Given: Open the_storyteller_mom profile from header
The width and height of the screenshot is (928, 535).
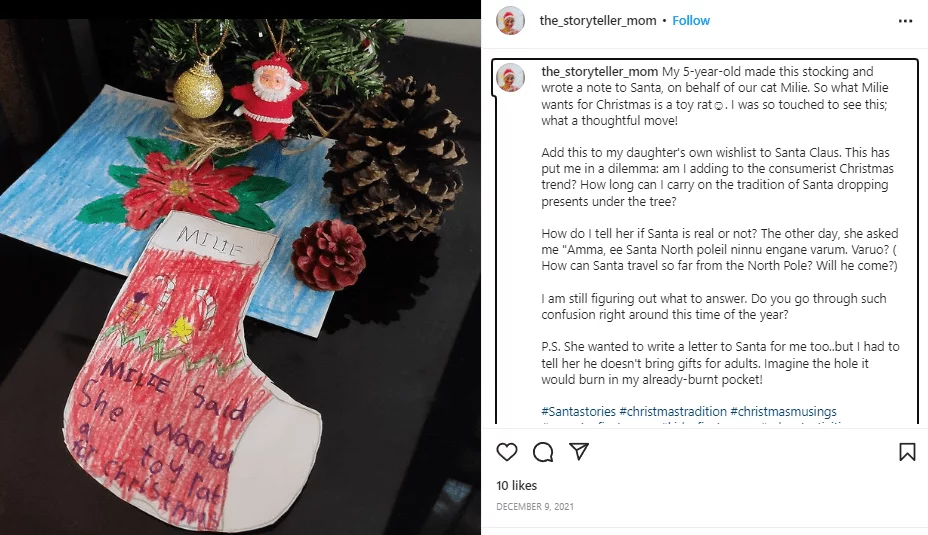Looking at the screenshot, I should click(x=598, y=21).
